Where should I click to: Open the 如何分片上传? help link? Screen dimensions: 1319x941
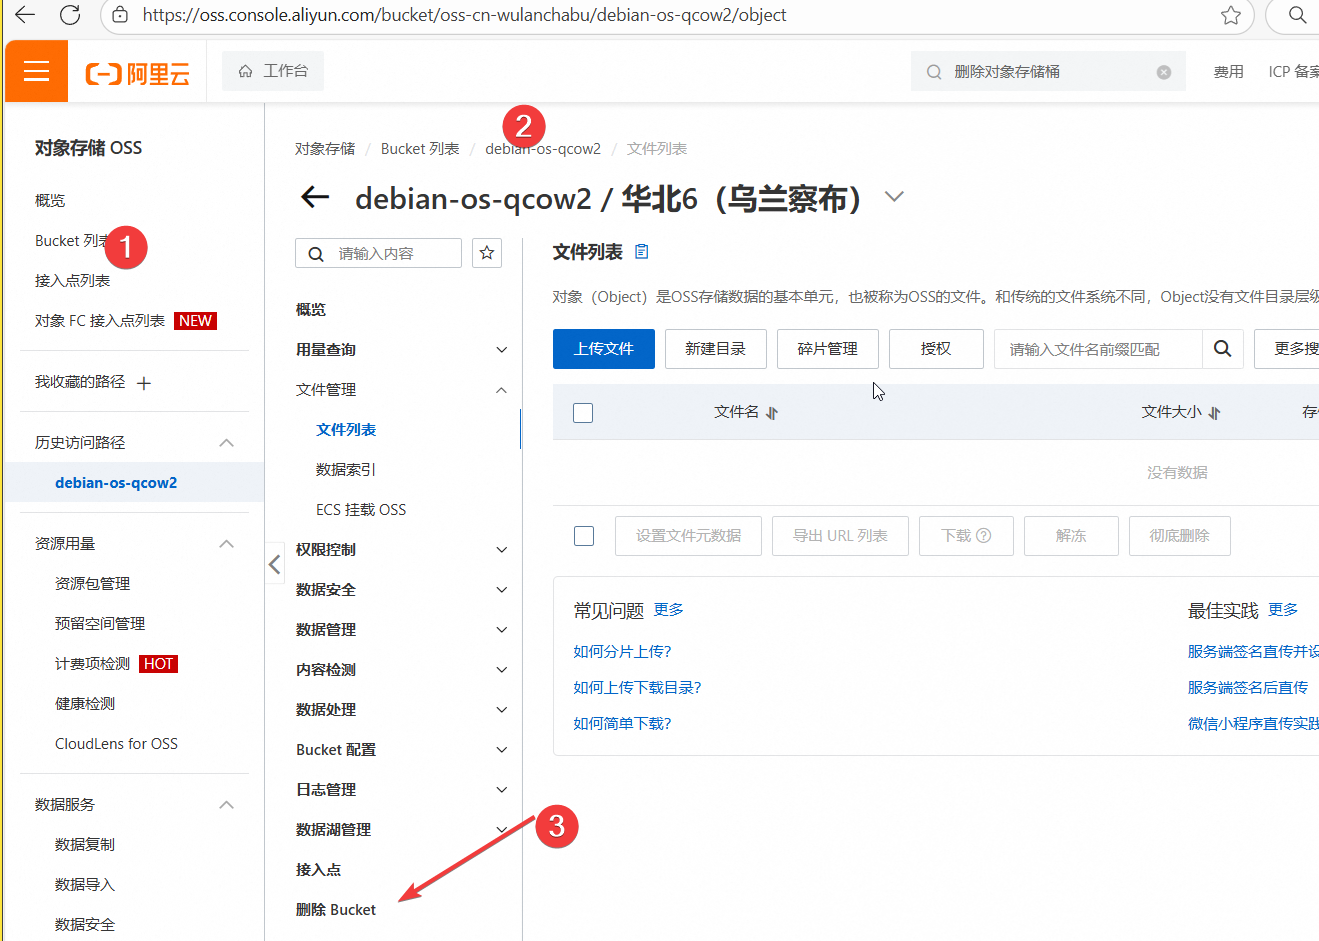(x=622, y=652)
